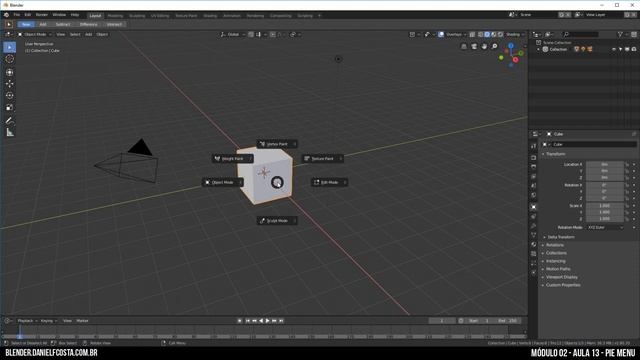Image resolution: width=640 pixels, height=360 pixels.
Task: Switch to the Layout workspace tab
Action: tap(95, 16)
